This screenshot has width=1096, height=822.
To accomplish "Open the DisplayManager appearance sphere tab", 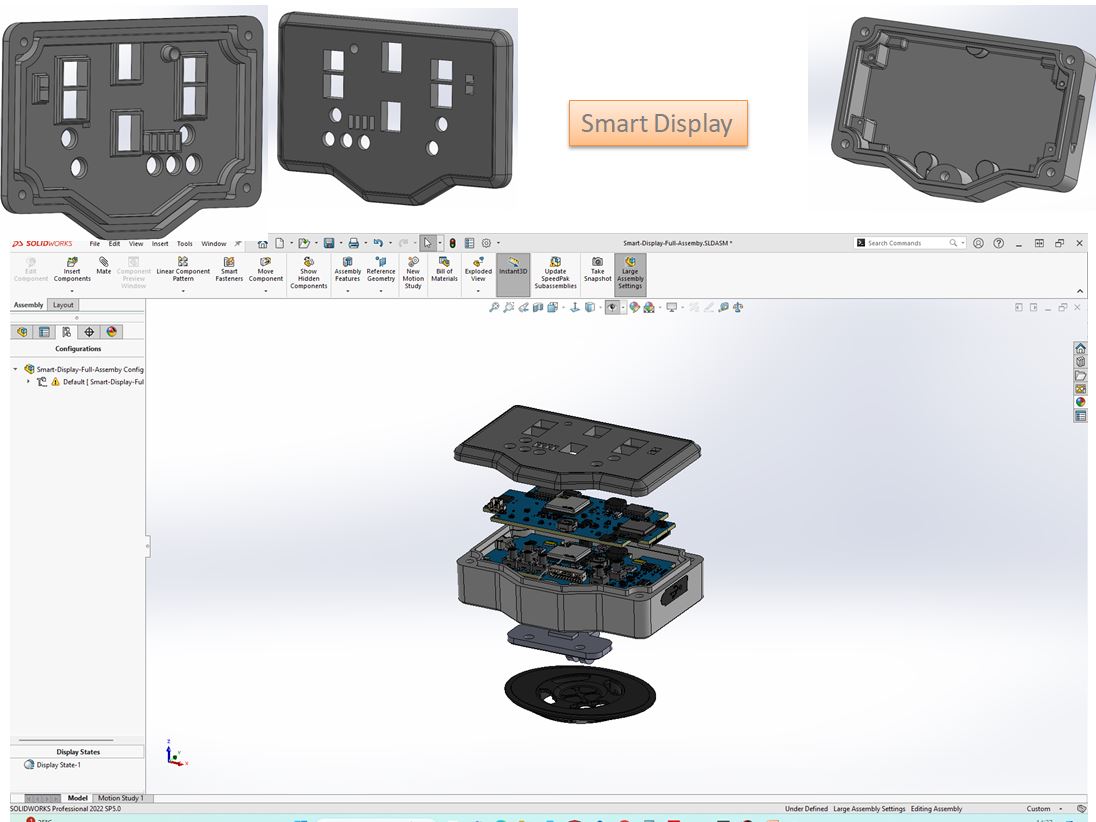I will point(111,332).
